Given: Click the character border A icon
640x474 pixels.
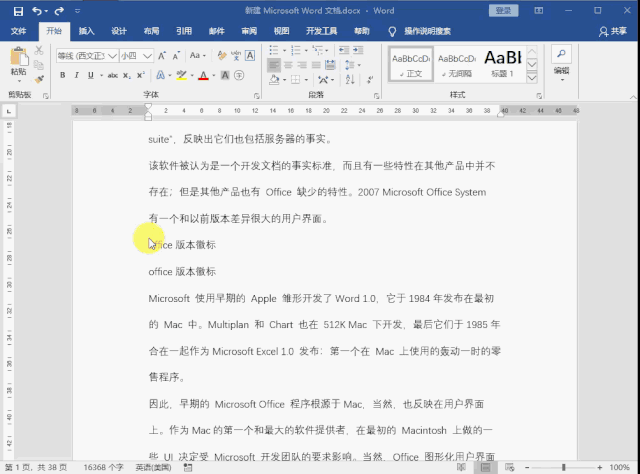Looking at the screenshot, I should coord(250,56).
